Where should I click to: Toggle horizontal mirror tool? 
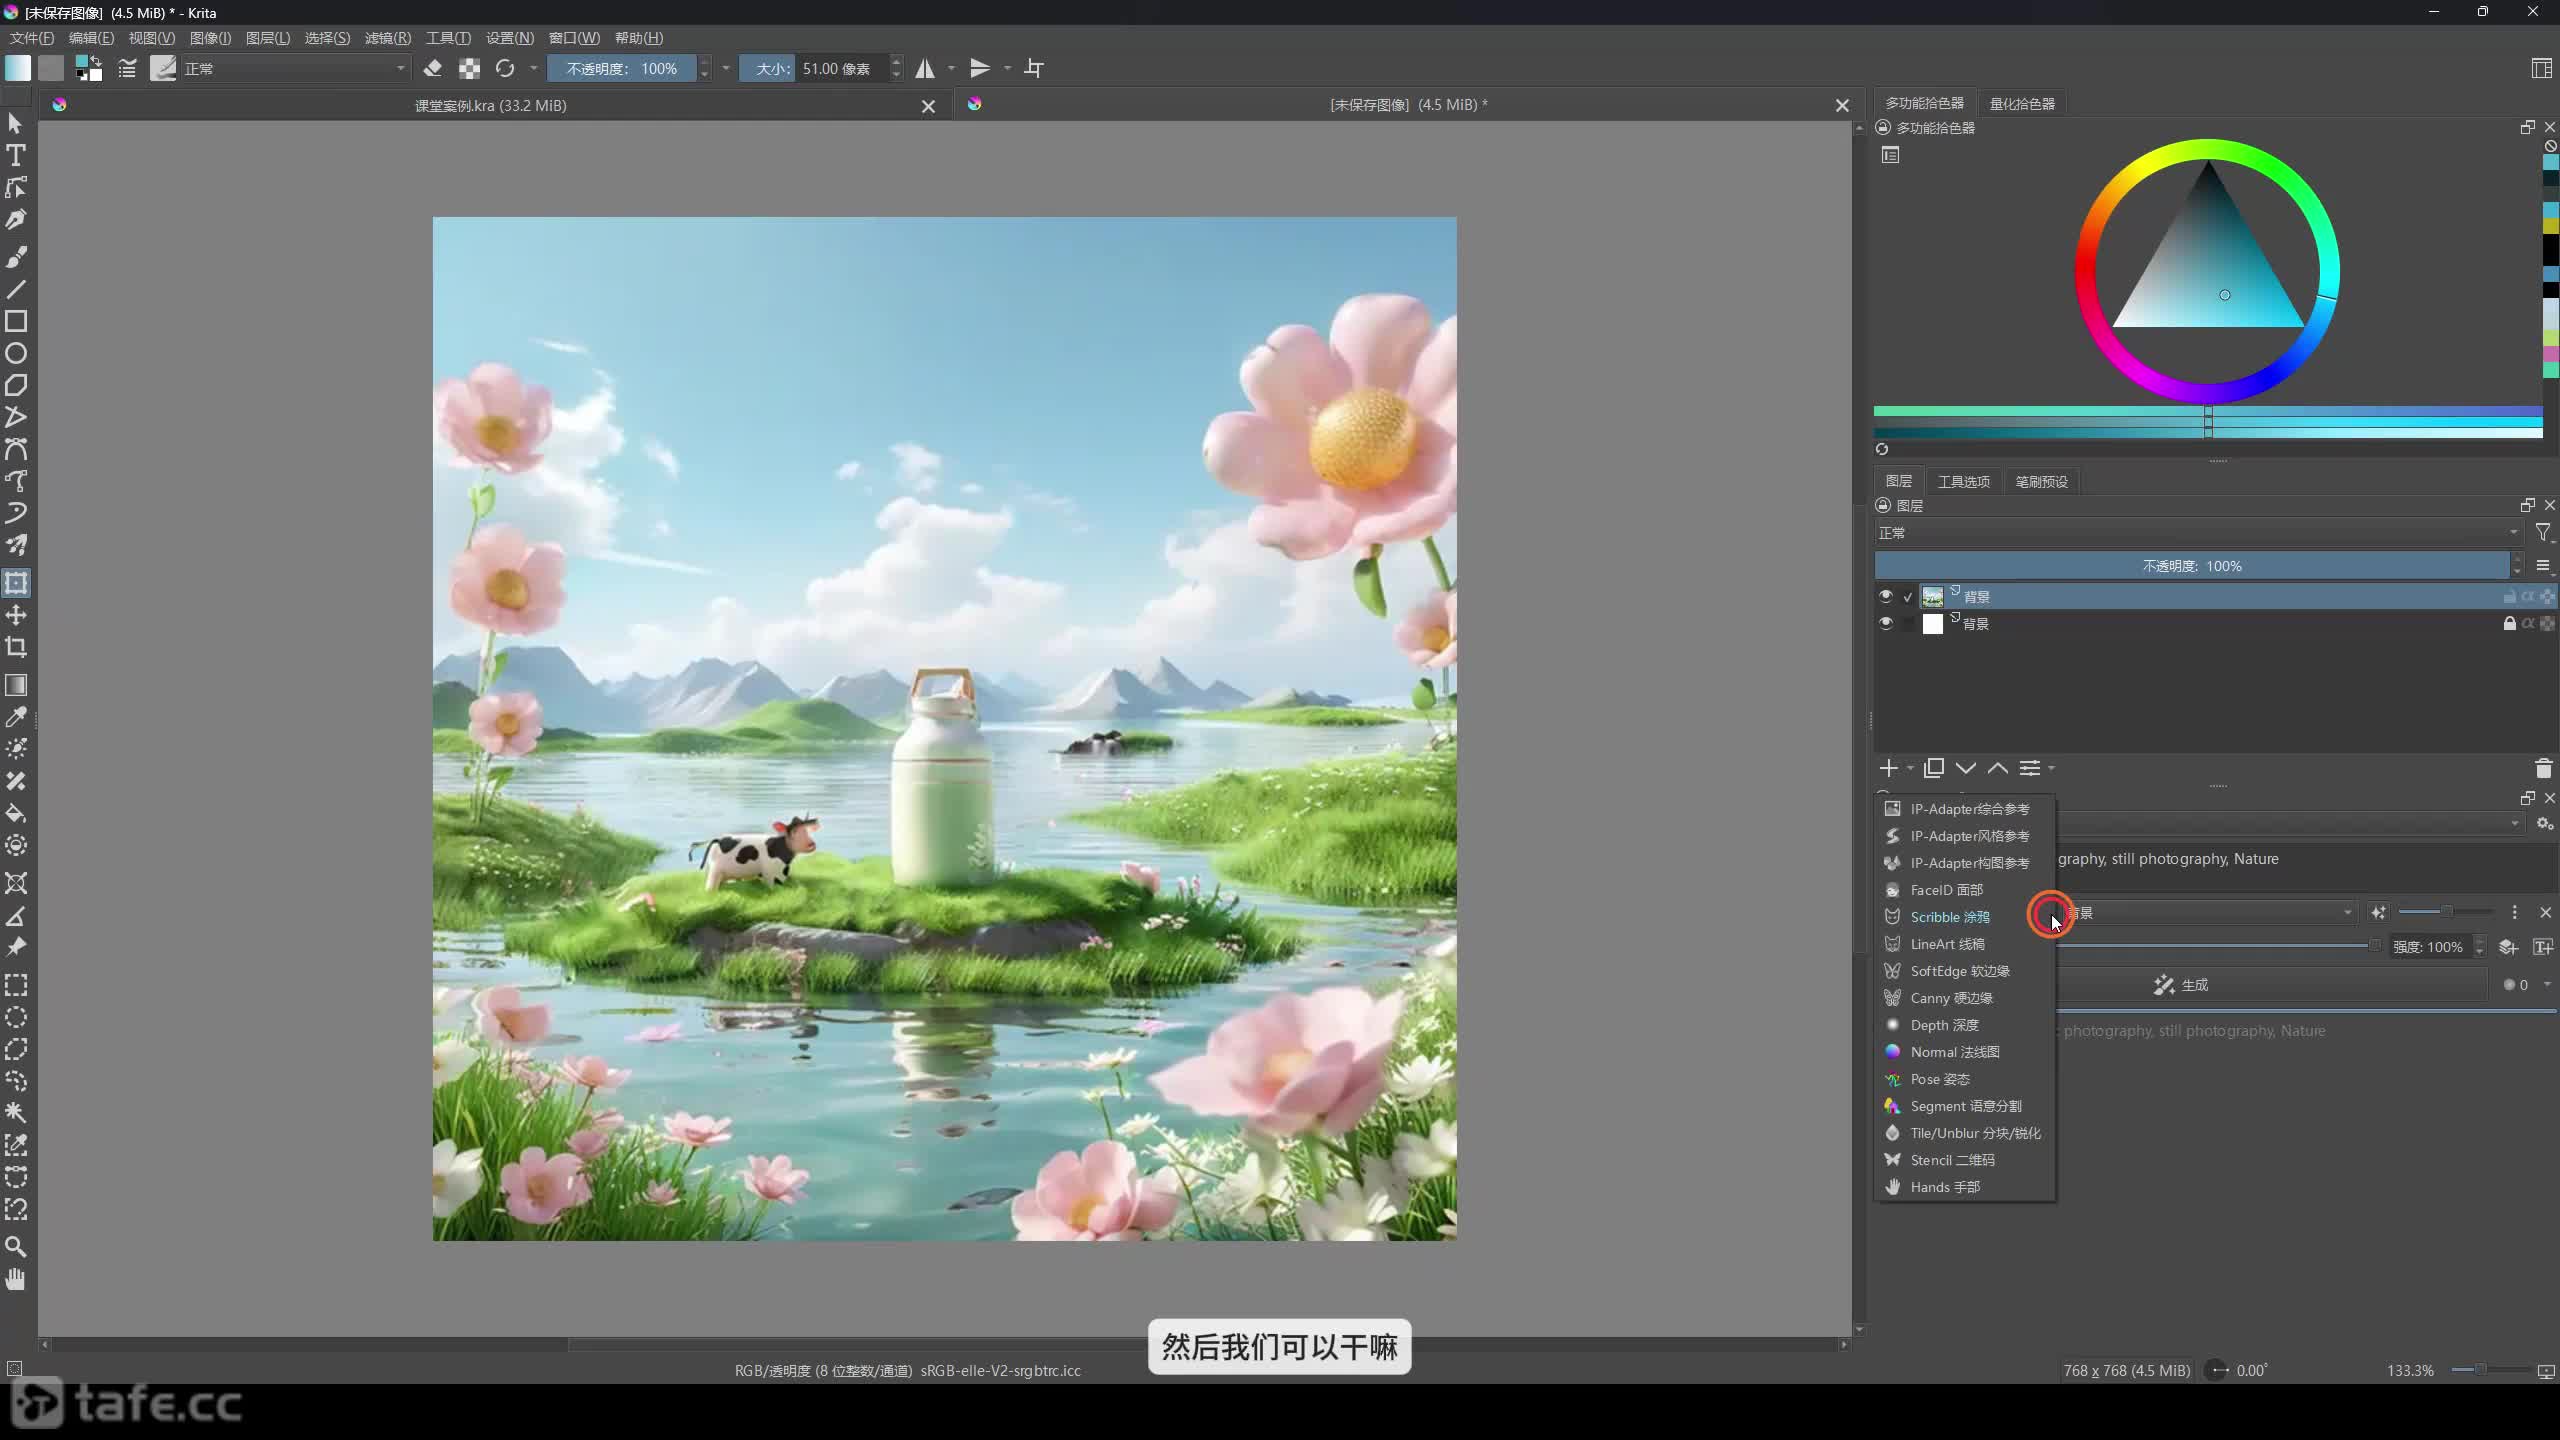(926, 68)
